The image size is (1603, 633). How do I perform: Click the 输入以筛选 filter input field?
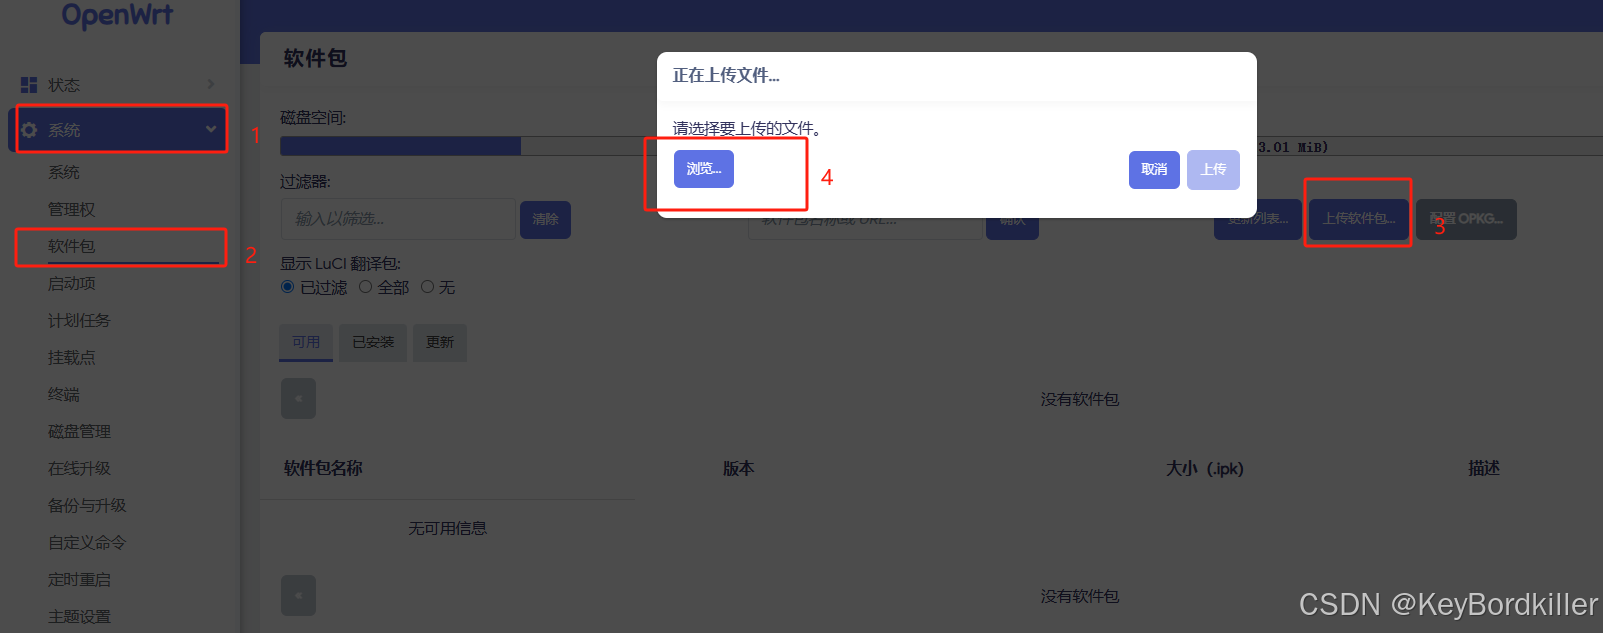coord(398,219)
